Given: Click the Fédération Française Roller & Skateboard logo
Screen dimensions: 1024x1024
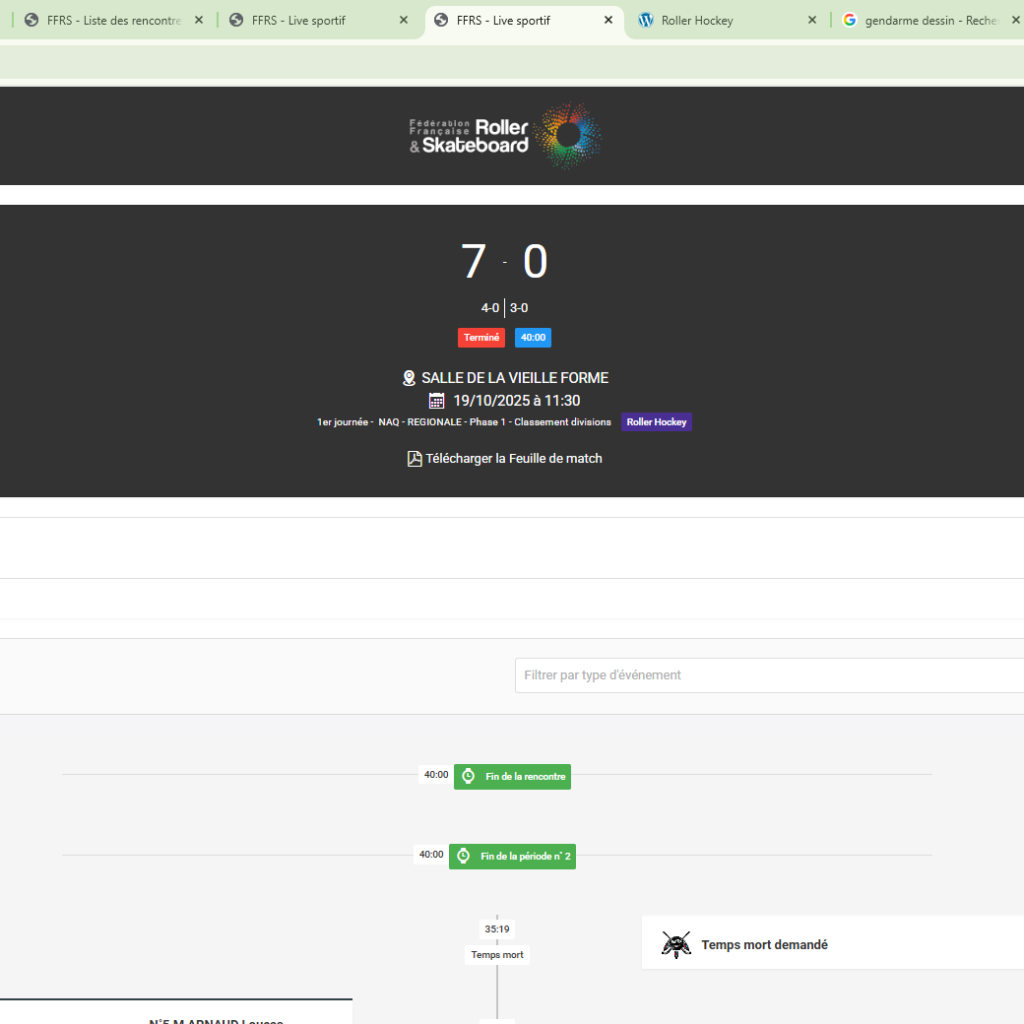Looking at the screenshot, I should click(x=505, y=135).
